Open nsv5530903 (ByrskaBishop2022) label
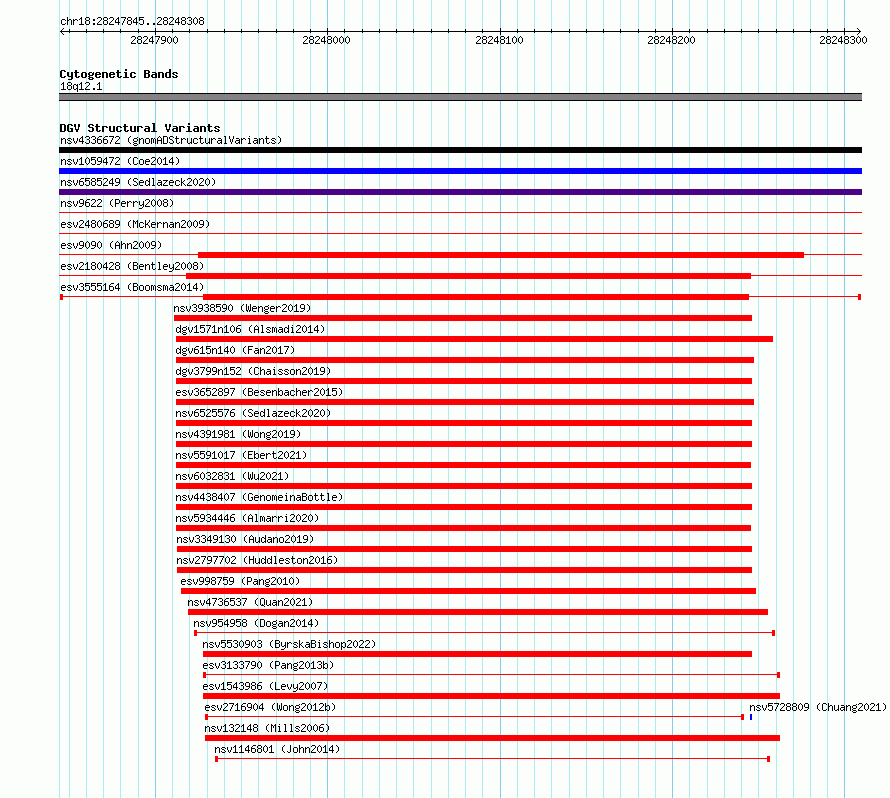 [x=289, y=644]
